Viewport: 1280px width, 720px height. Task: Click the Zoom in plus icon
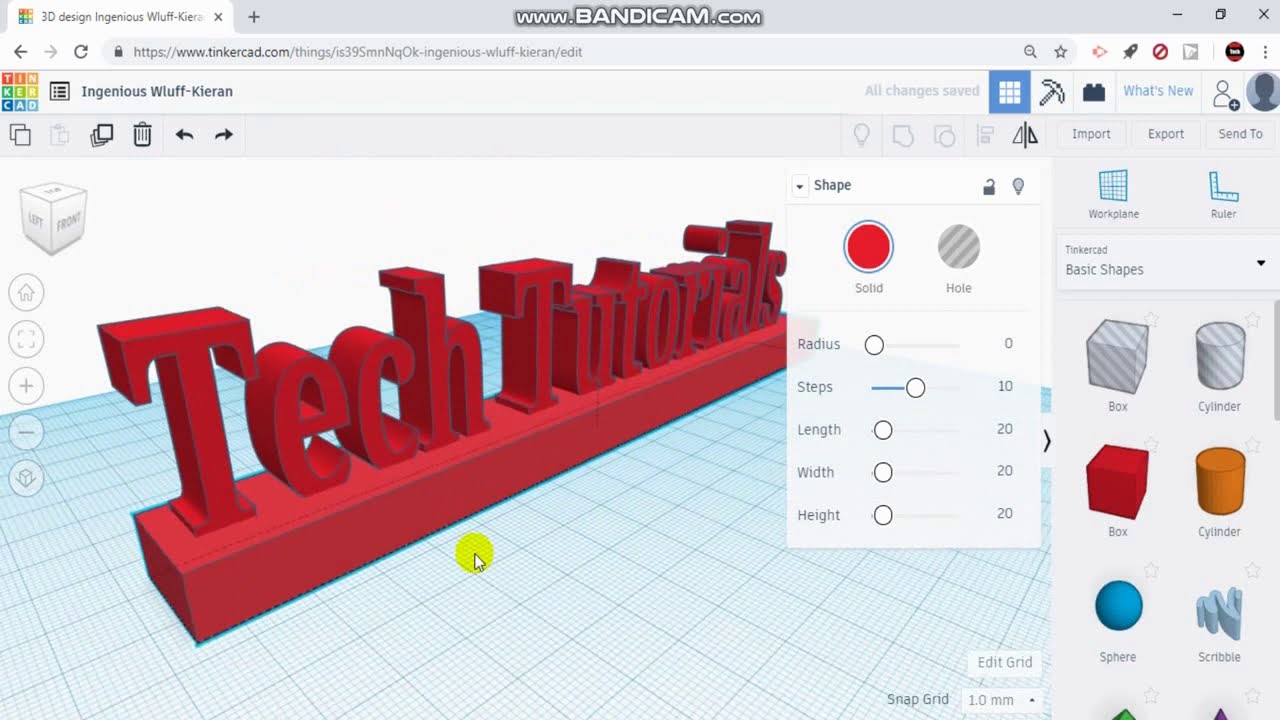coord(26,386)
